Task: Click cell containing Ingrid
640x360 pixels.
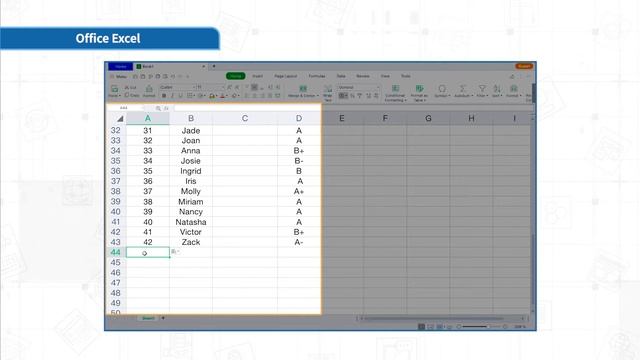Action: pyautogui.click(x=191, y=171)
